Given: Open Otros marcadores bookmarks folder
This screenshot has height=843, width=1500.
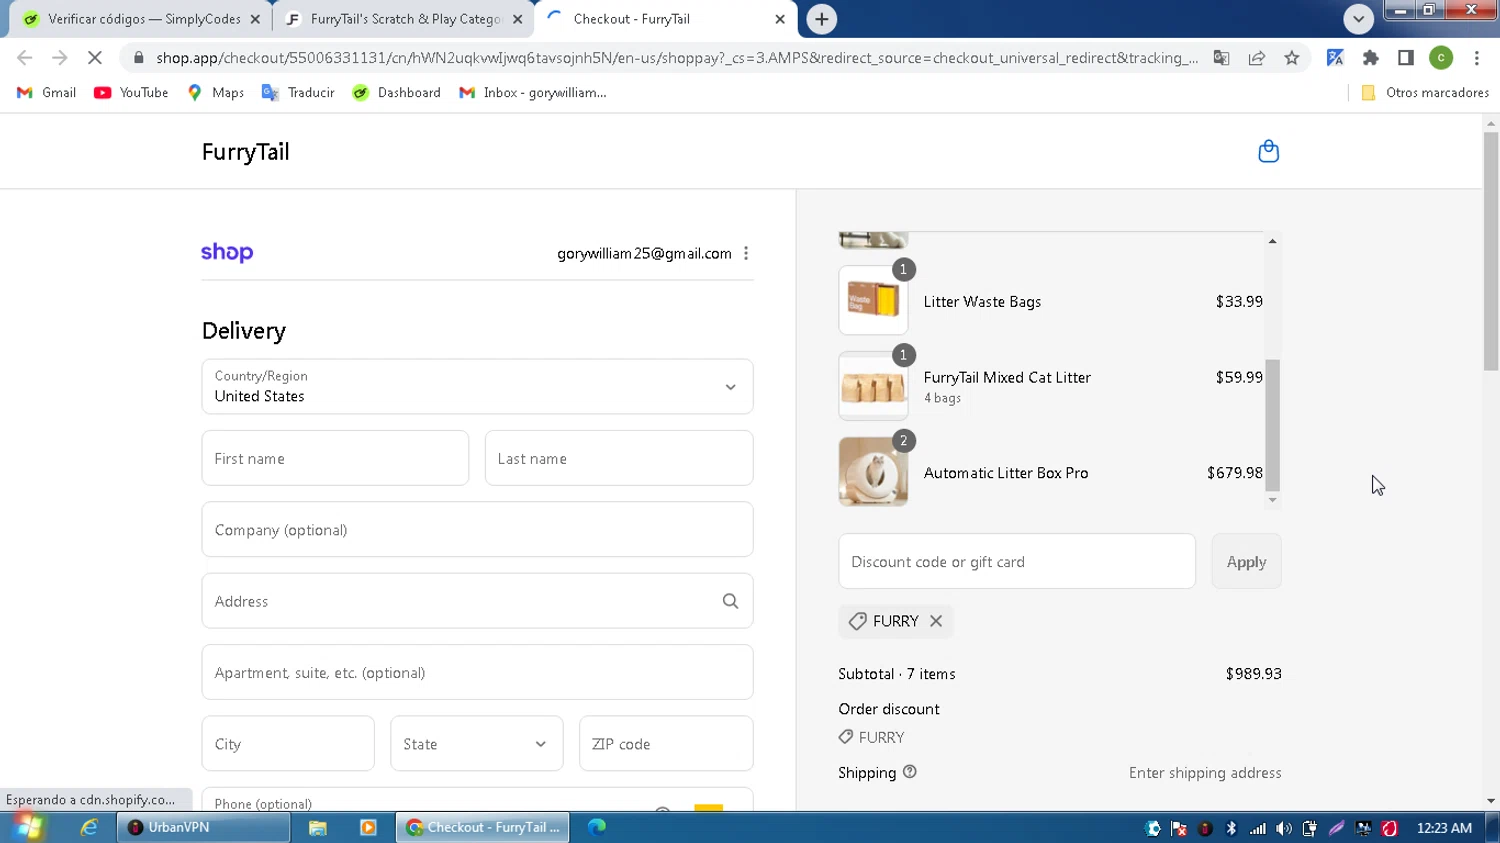Looking at the screenshot, I should click(x=1425, y=92).
